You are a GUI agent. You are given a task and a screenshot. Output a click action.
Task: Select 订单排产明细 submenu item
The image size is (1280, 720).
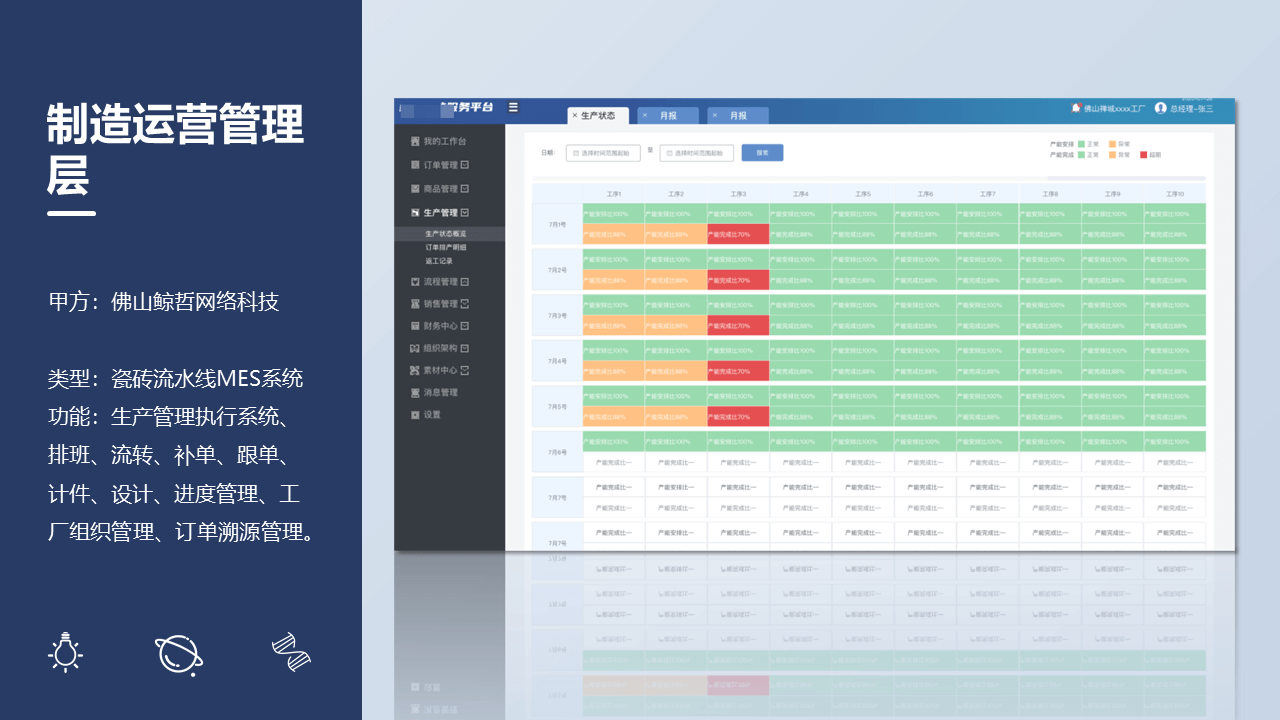coord(446,247)
